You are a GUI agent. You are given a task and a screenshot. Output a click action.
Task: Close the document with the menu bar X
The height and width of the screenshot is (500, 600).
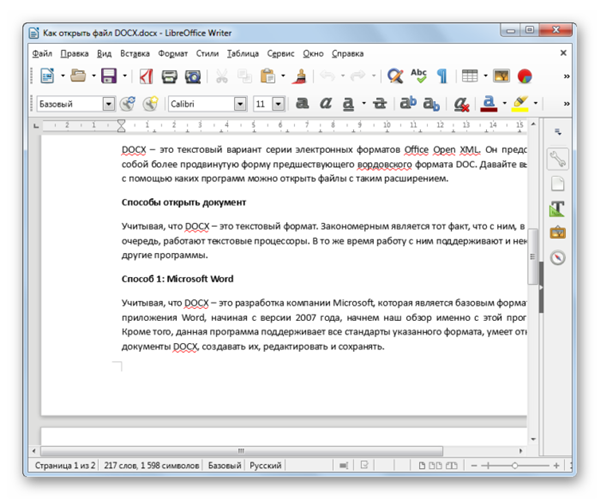click(x=563, y=53)
